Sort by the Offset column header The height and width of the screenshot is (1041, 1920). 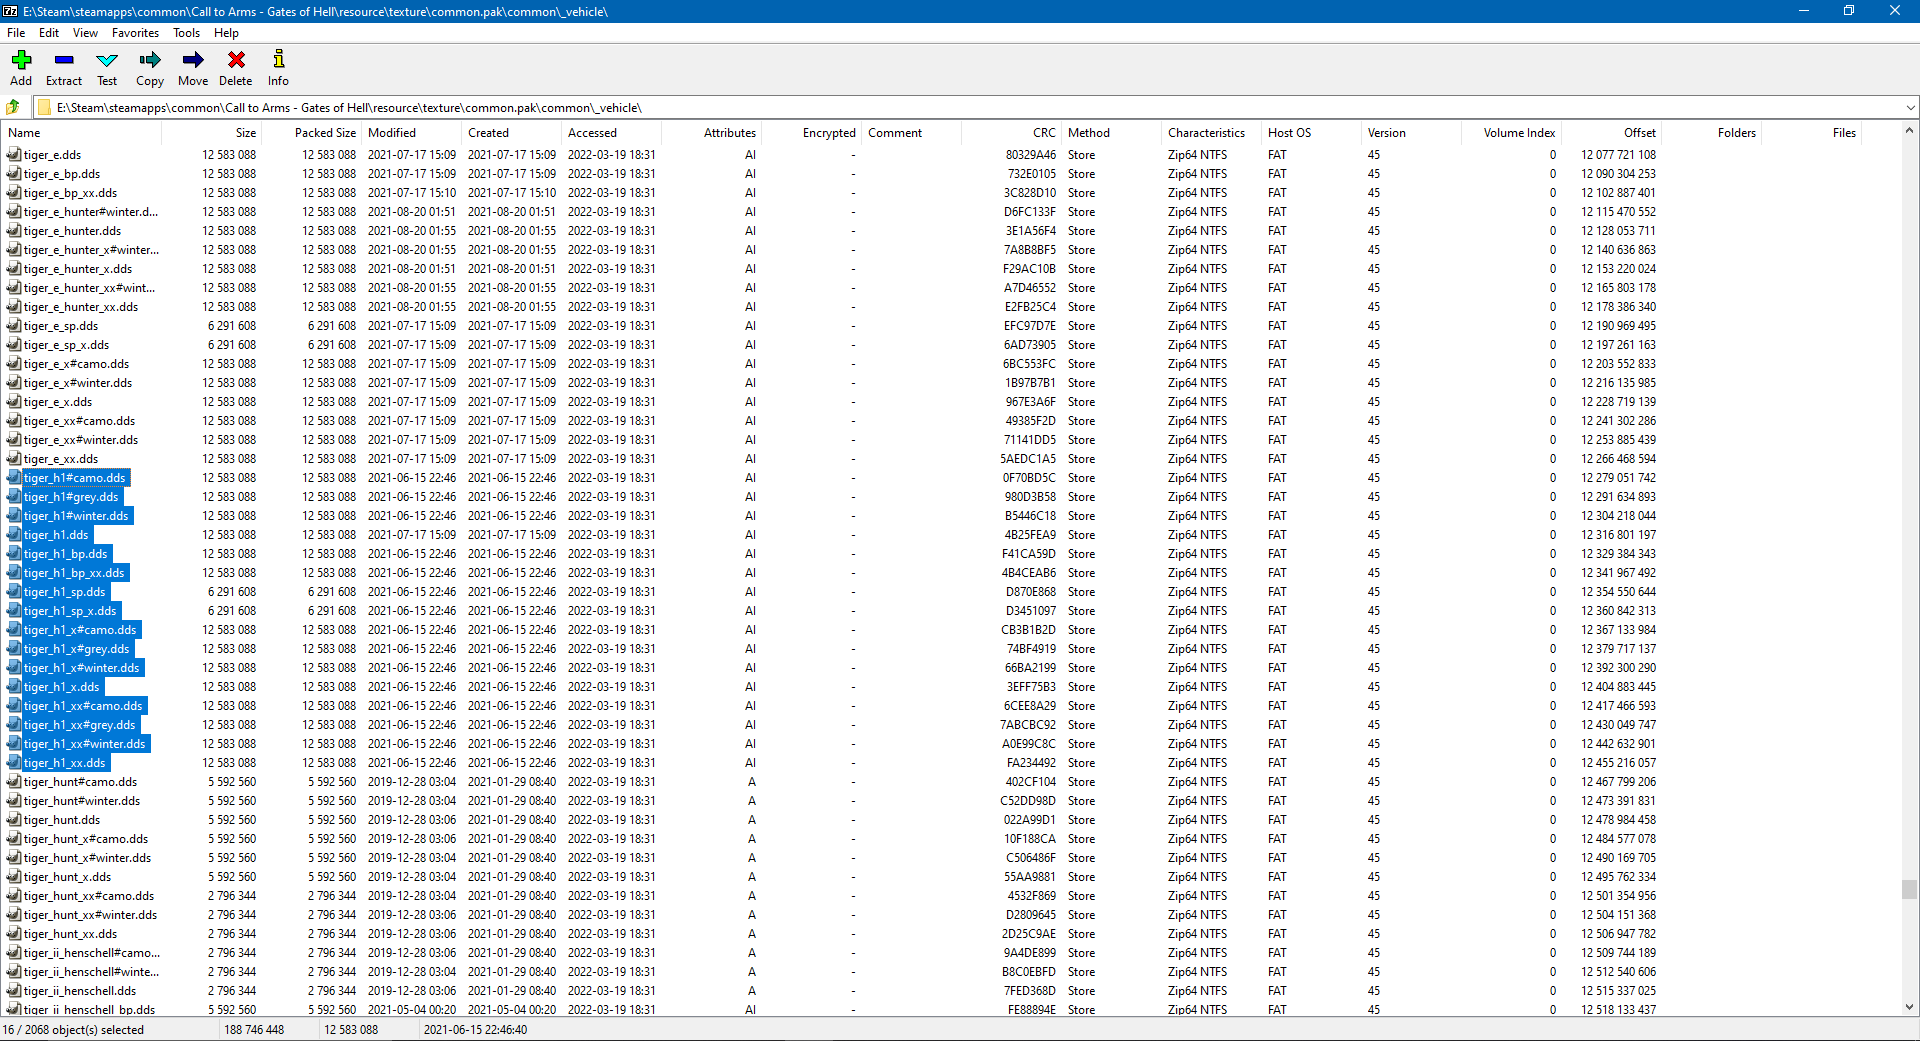coord(1612,133)
